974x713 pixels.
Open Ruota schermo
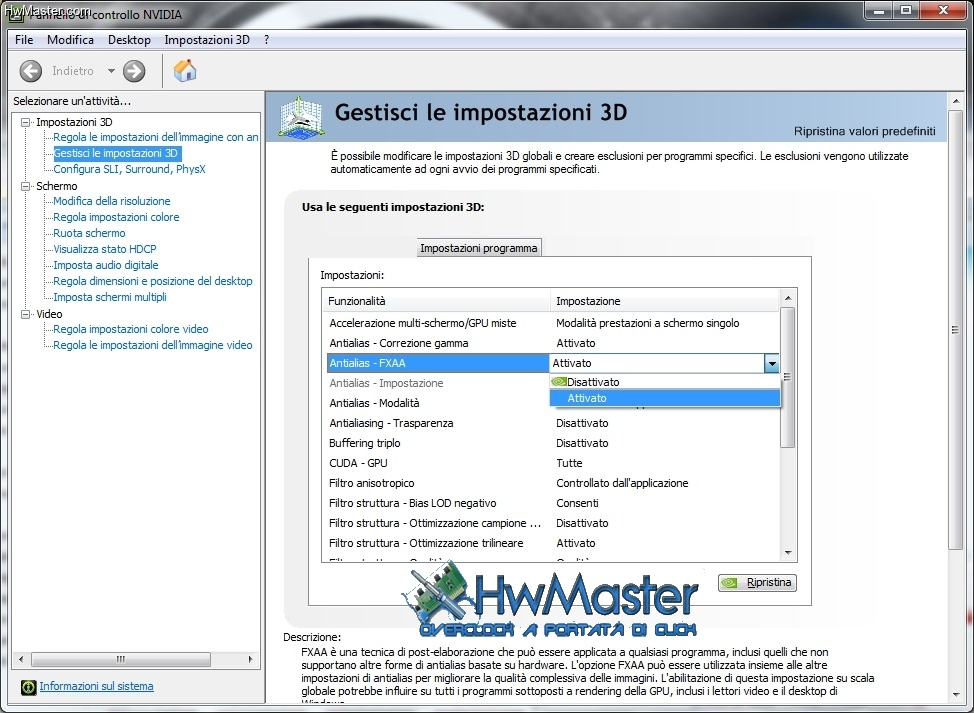click(89, 233)
